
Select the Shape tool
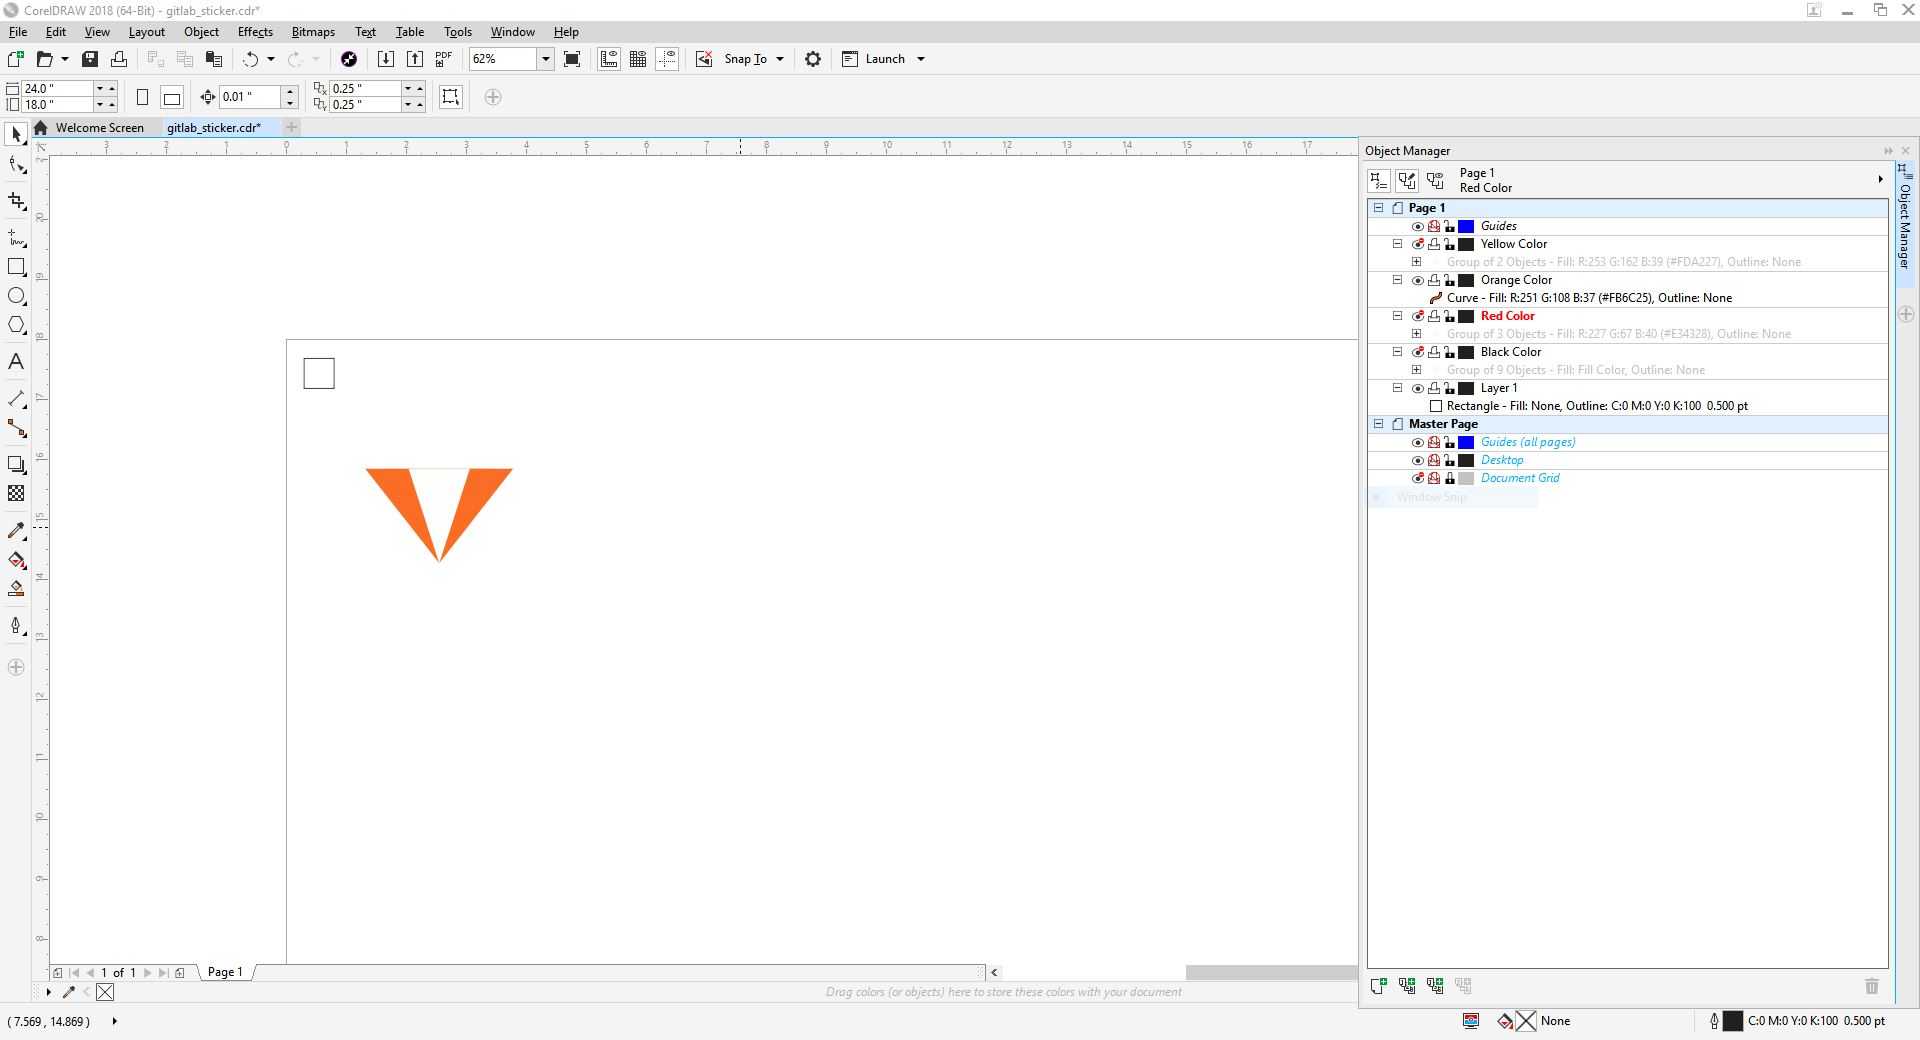(x=16, y=165)
